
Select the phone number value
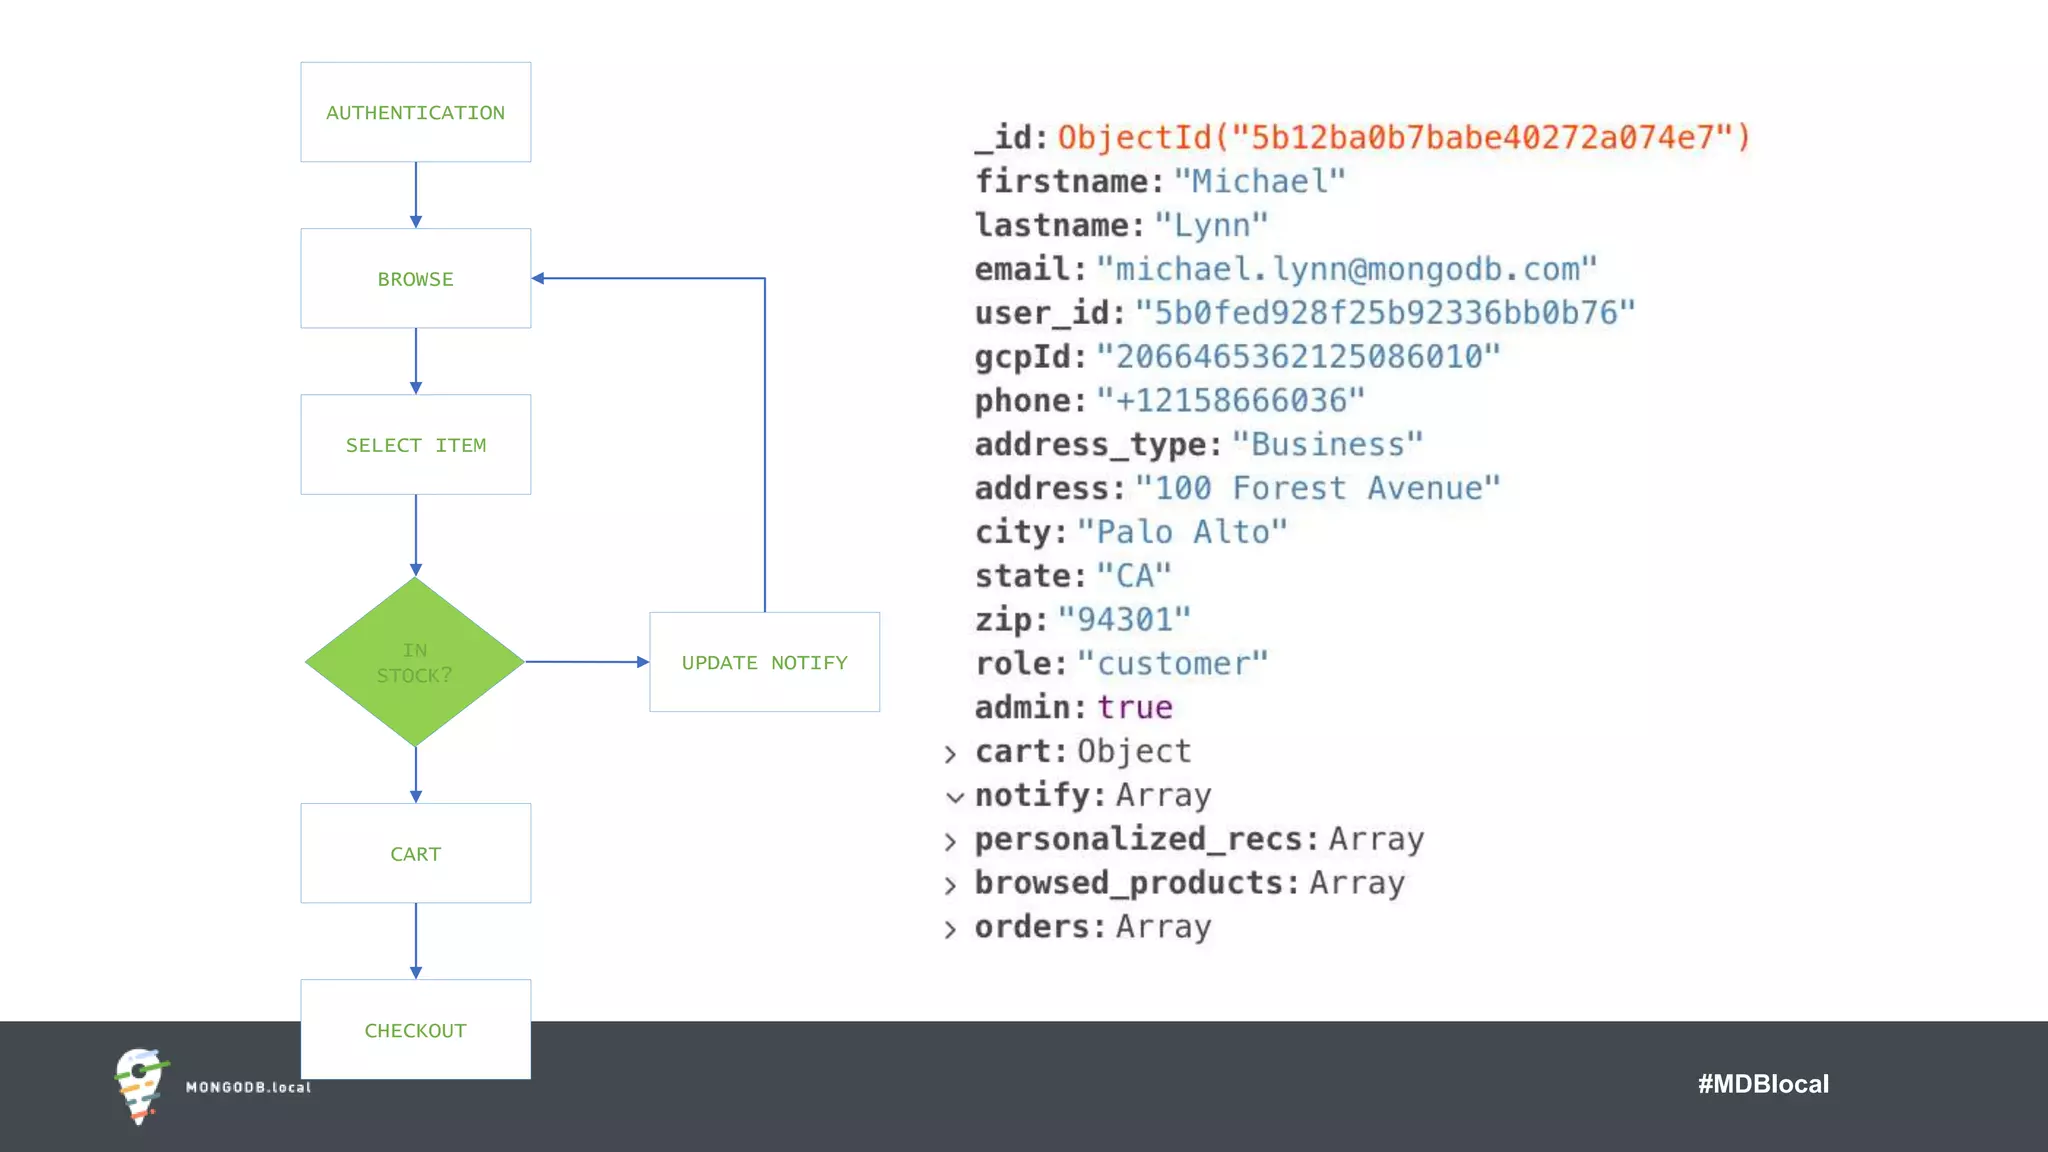pos(1230,400)
